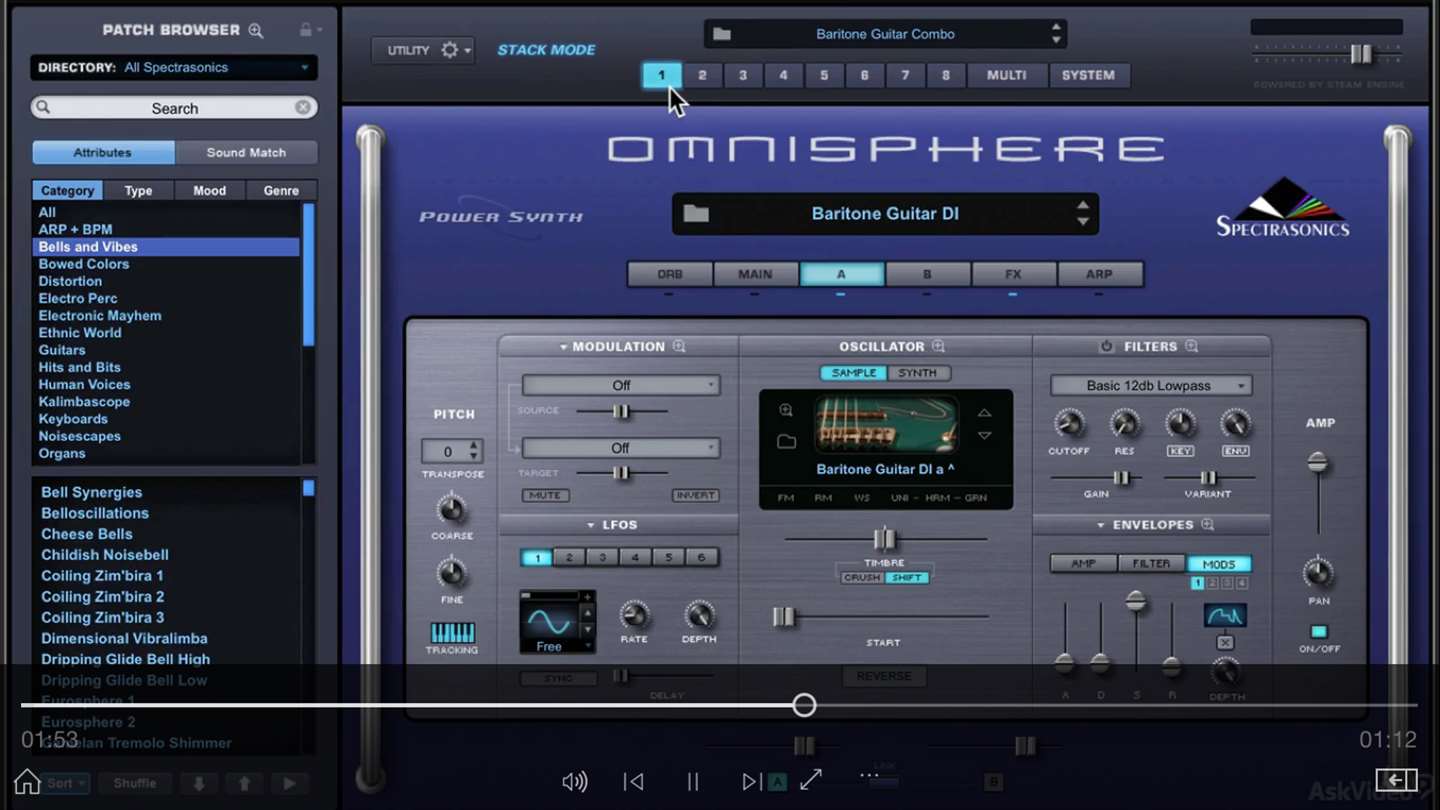Toggle timbre Shift mode

point(907,578)
